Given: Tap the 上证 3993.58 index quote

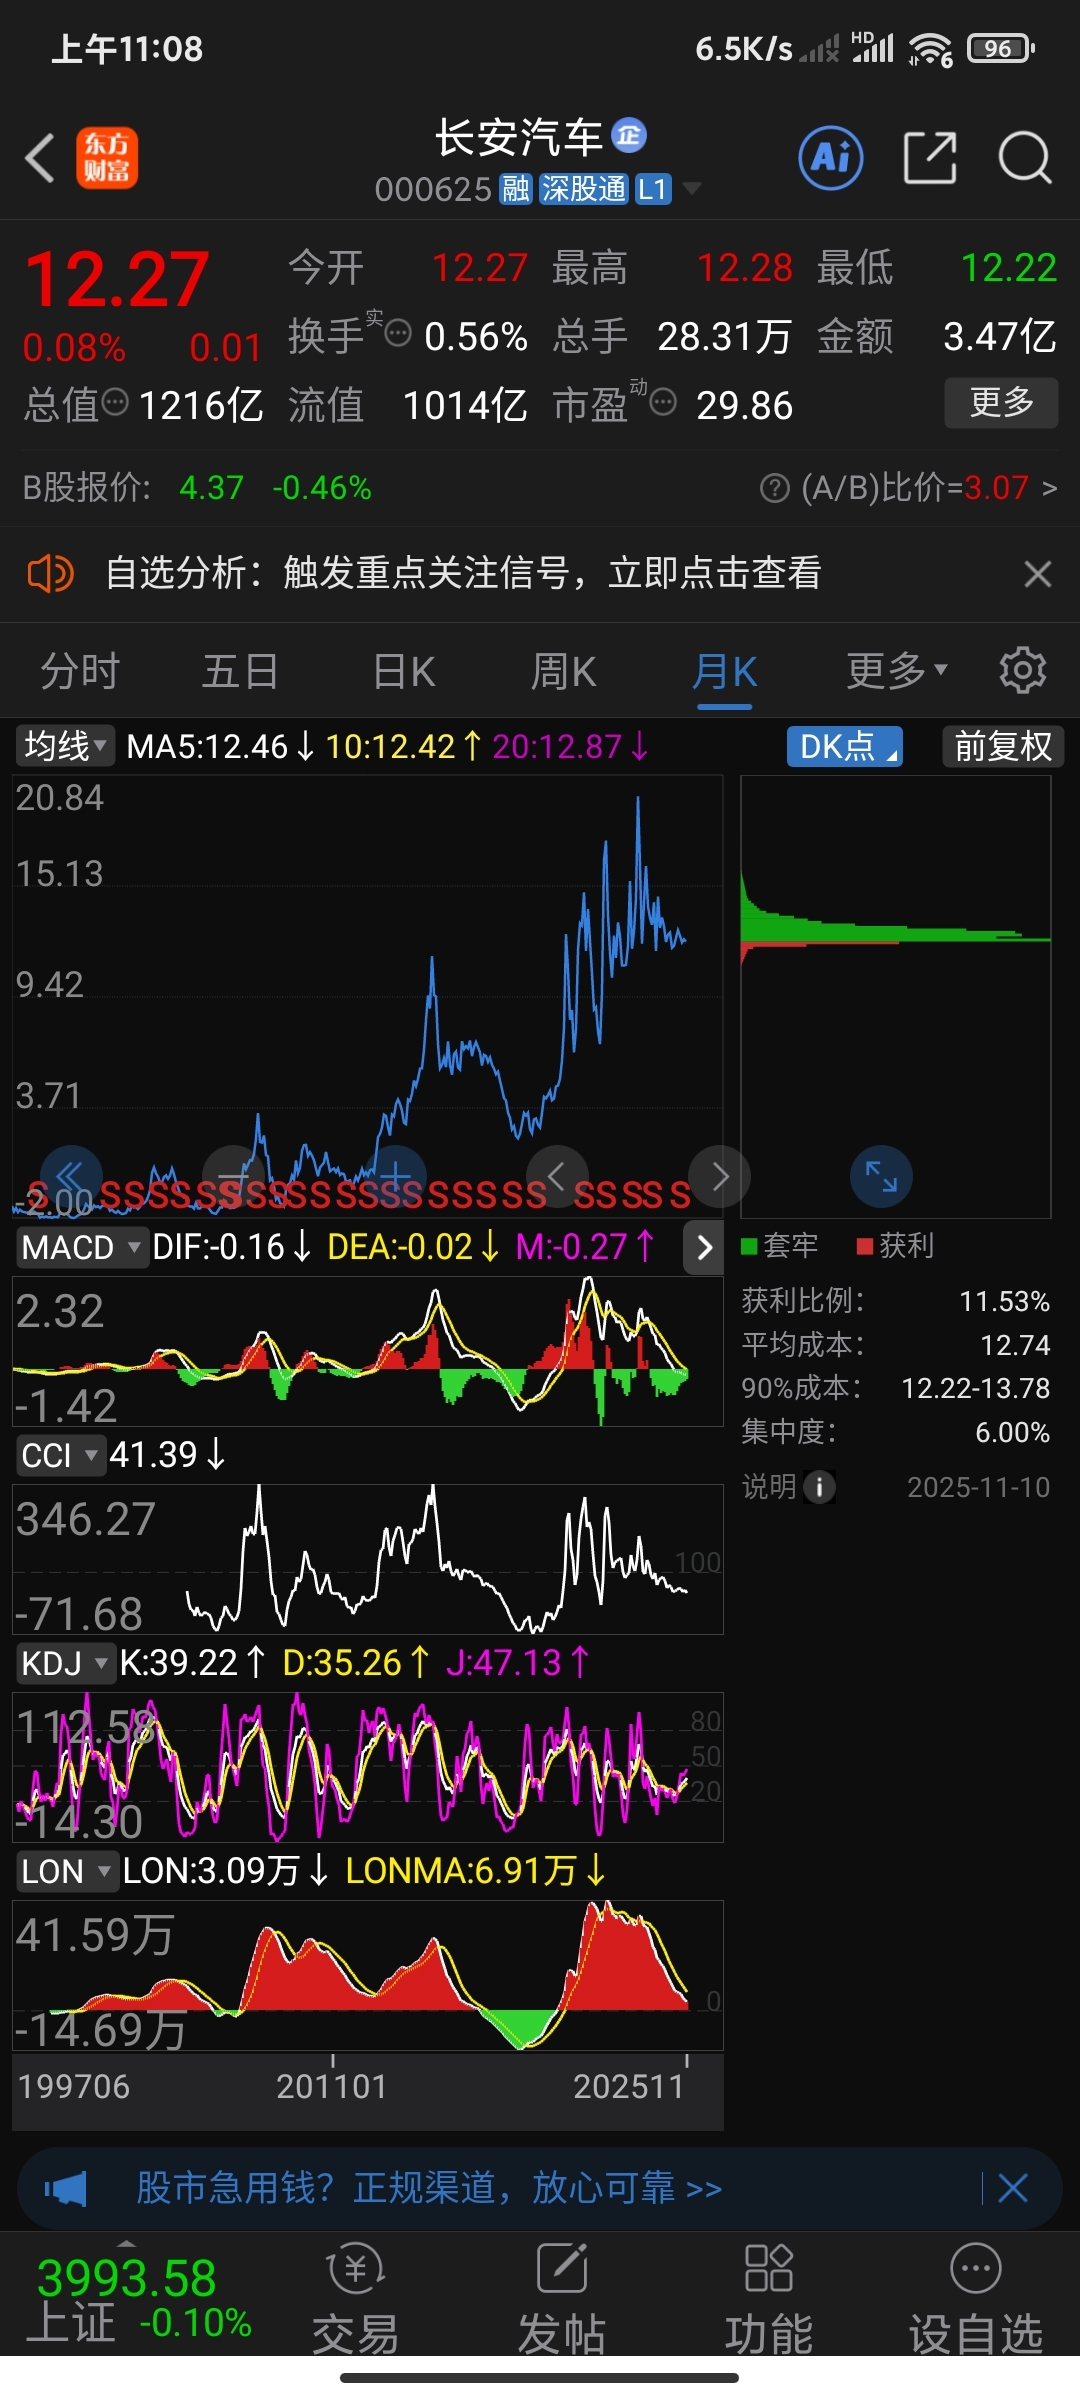Looking at the screenshot, I should pos(138,2300).
